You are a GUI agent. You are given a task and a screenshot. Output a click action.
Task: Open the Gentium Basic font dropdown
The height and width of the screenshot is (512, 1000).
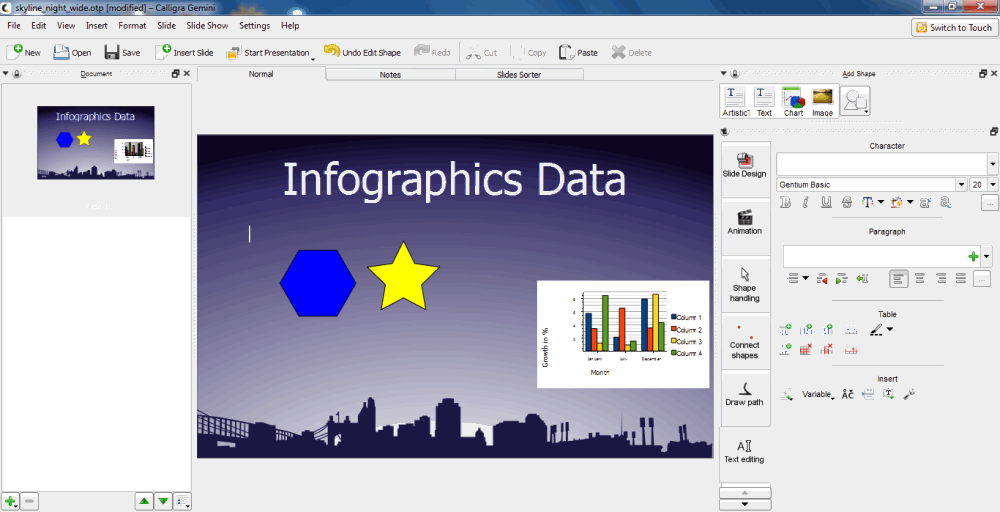[x=961, y=185]
